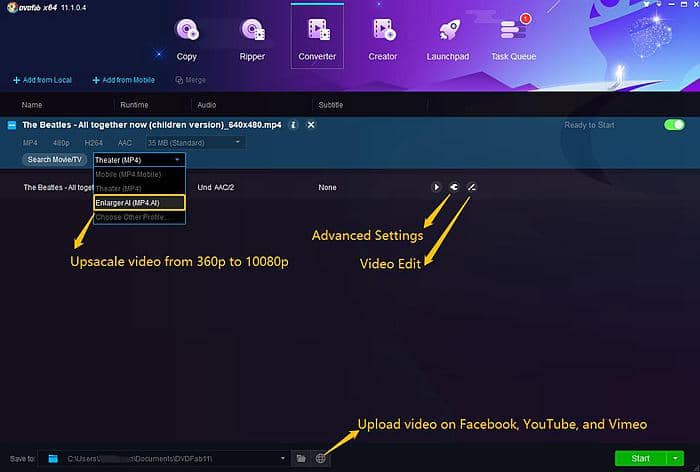This screenshot has height=472, width=700.
Task: Preview the video with the play icon
Action: point(436,187)
